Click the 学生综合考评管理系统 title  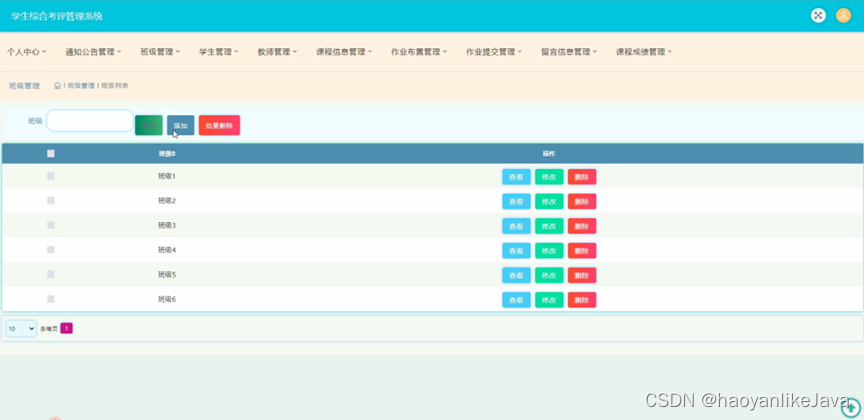(x=57, y=16)
